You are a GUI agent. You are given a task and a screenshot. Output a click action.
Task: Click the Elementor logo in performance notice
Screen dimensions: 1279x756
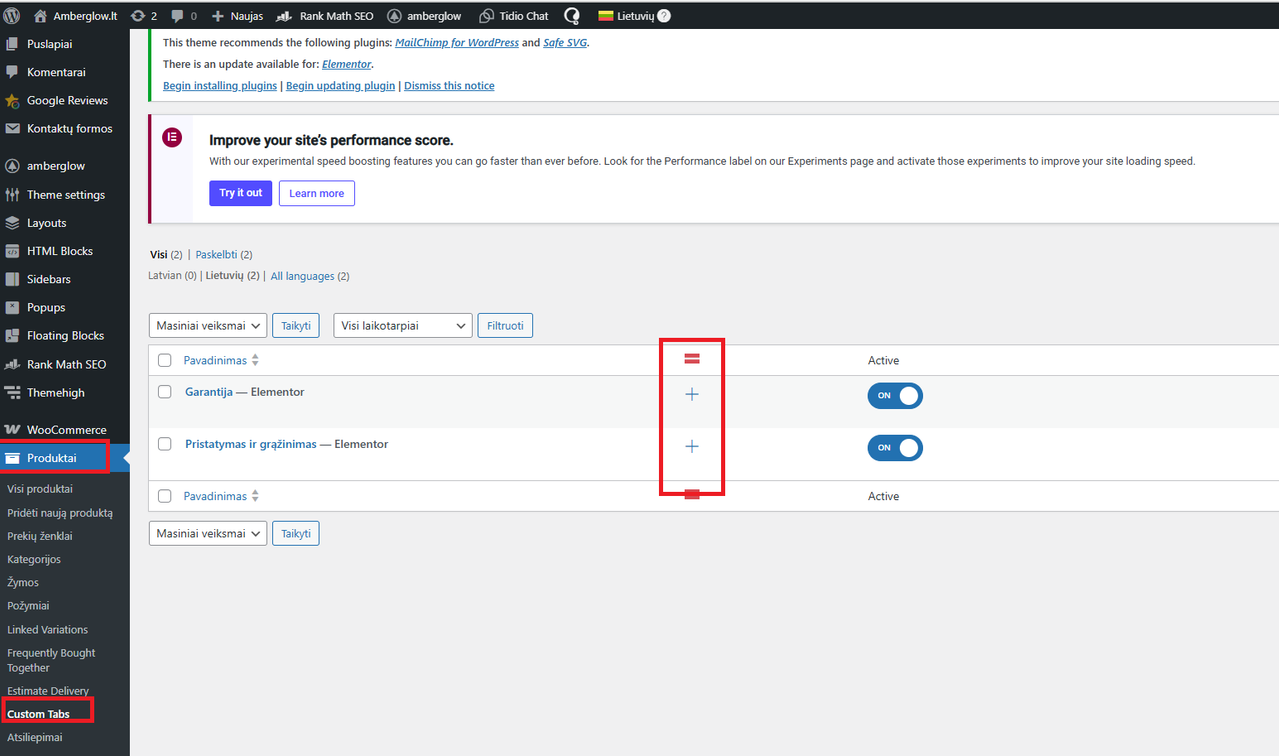172,138
